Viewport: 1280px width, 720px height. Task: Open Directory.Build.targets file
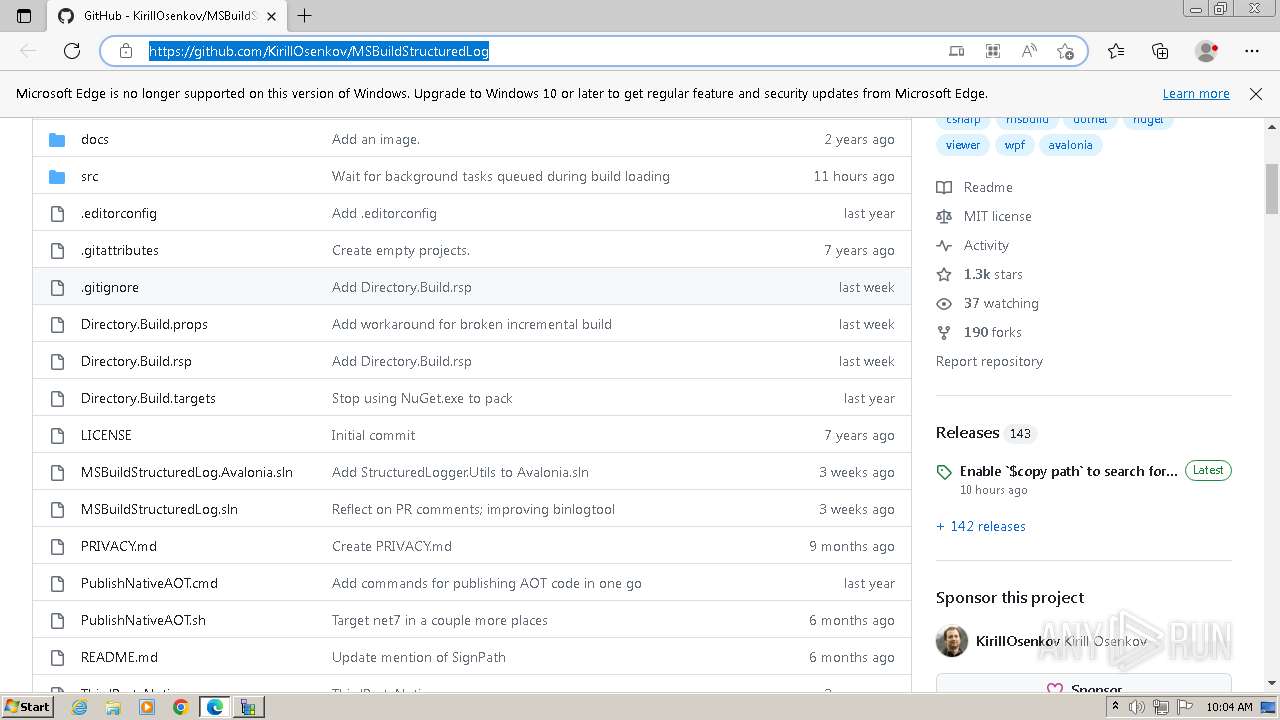click(x=148, y=398)
